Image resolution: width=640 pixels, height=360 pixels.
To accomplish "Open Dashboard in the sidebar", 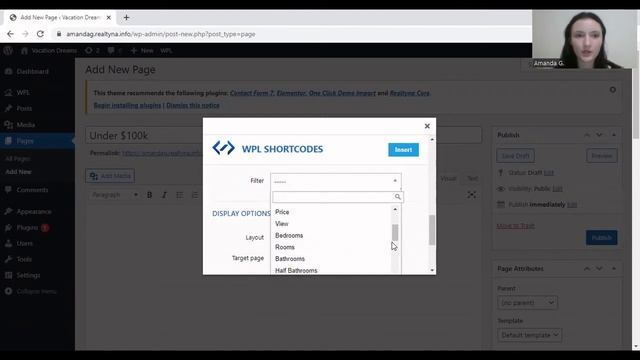I will 32,71.
